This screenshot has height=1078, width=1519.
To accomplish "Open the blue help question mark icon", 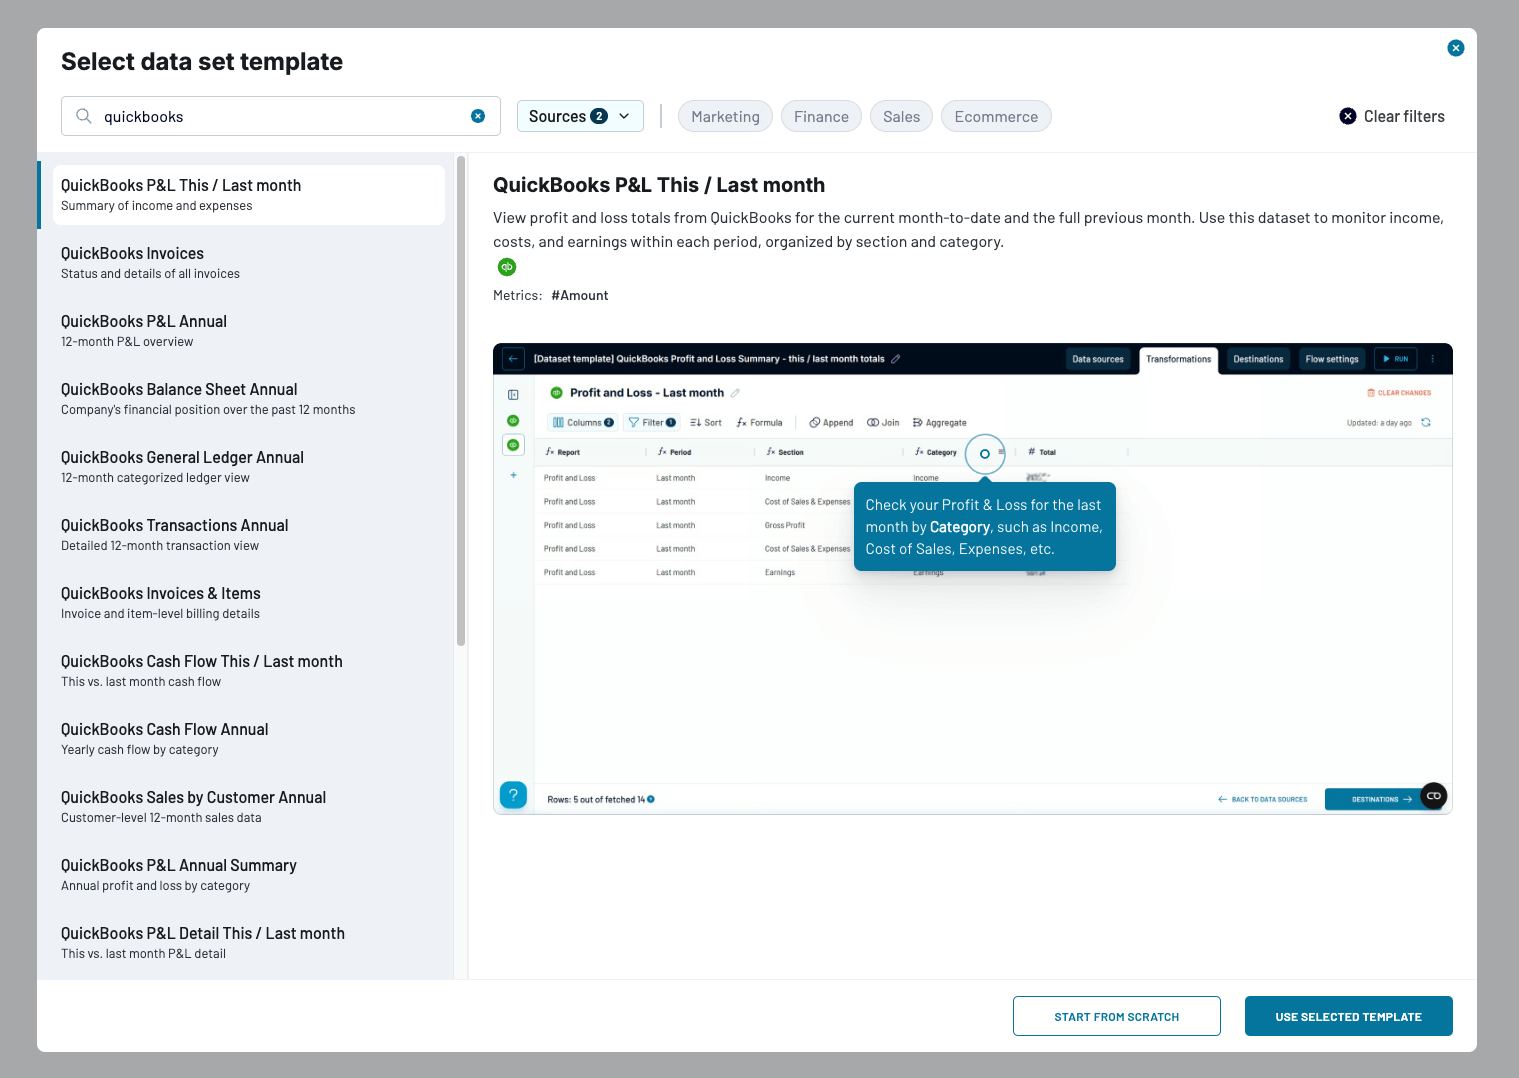I will 513,795.
